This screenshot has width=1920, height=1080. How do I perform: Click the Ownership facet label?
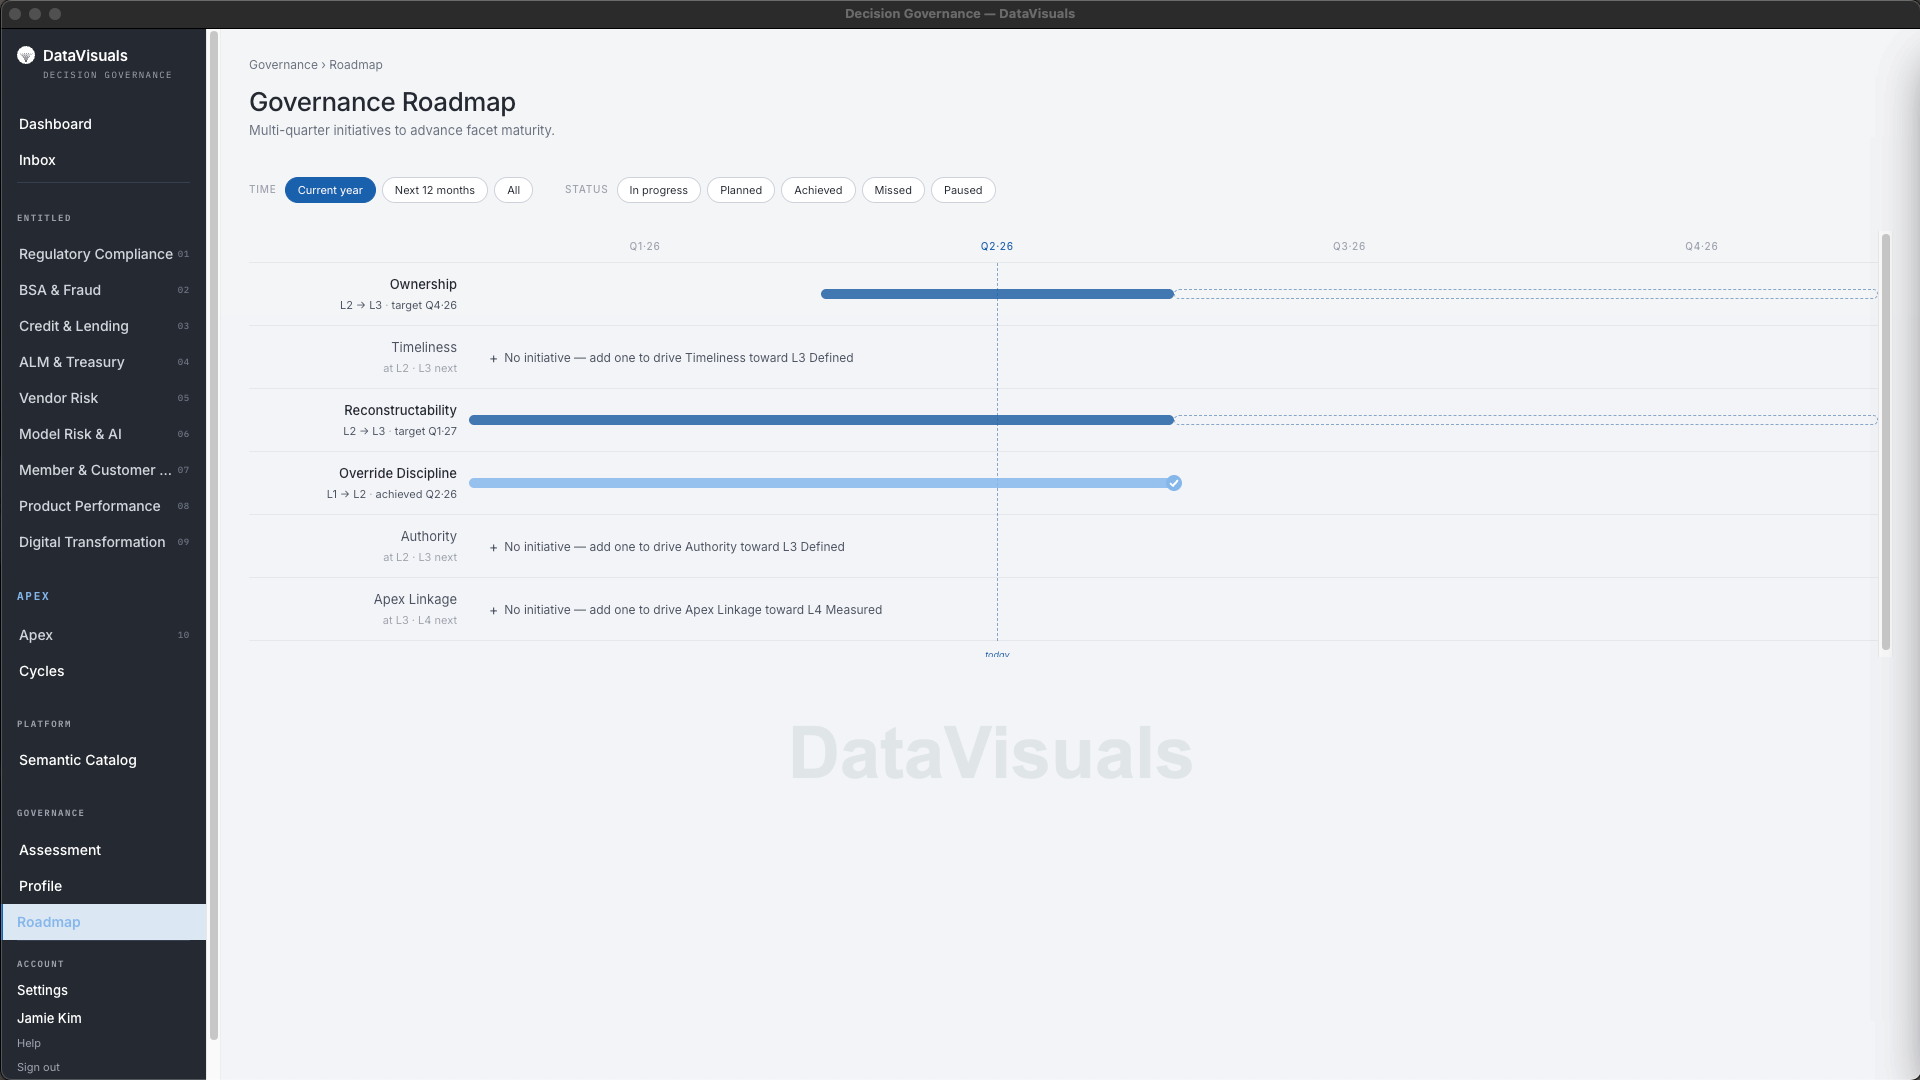click(x=423, y=284)
